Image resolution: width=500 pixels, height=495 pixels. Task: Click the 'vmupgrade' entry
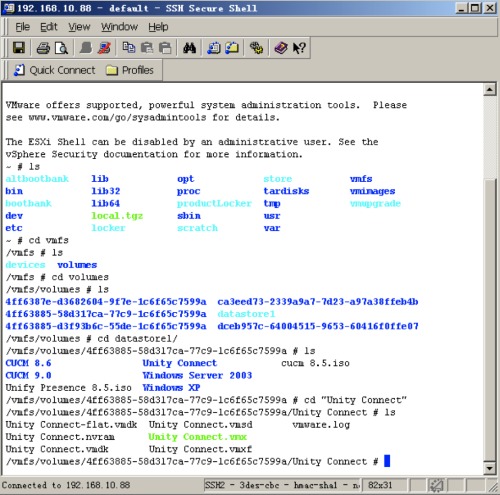pyautogui.click(x=375, y=204)
